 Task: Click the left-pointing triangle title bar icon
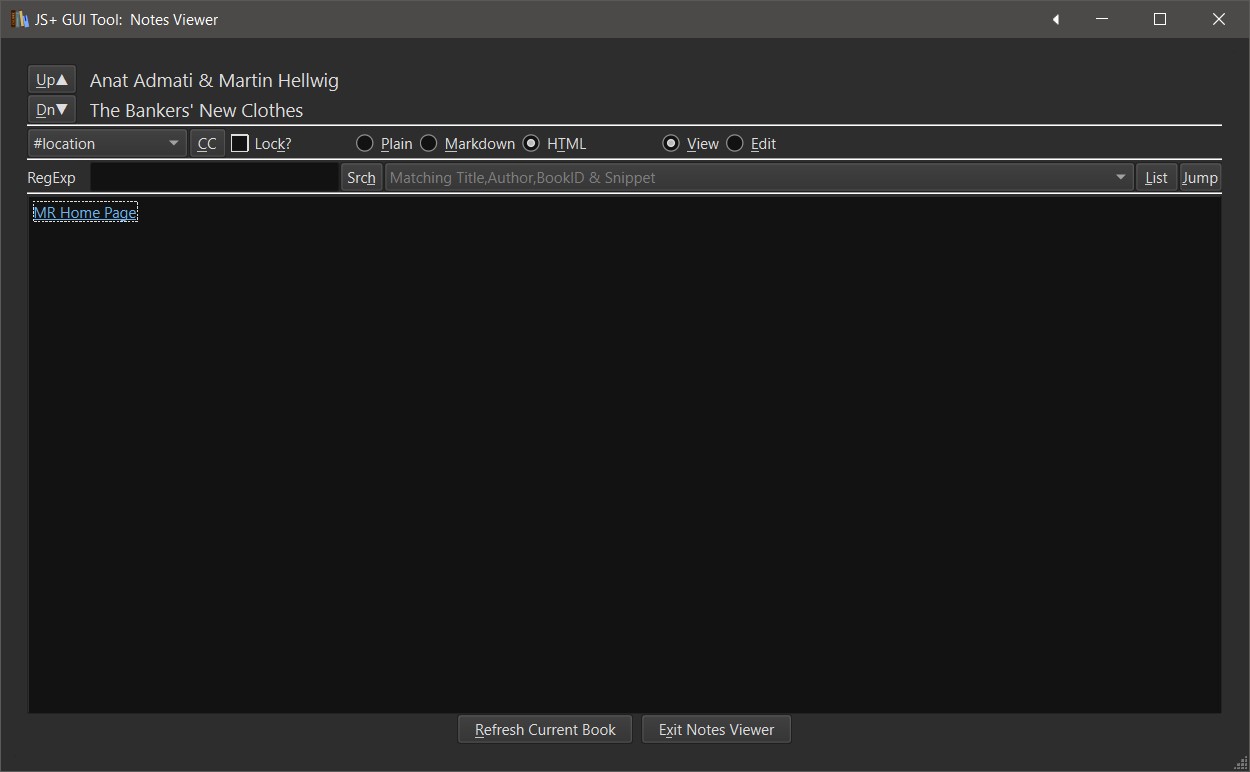point(1055,19)
